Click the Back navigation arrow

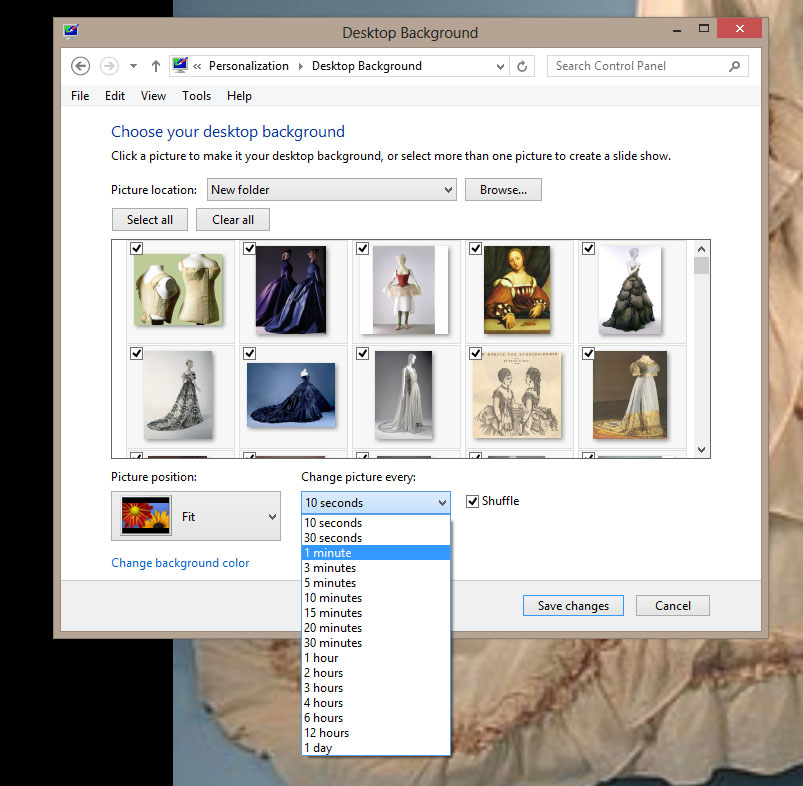[x=81, y=66]
